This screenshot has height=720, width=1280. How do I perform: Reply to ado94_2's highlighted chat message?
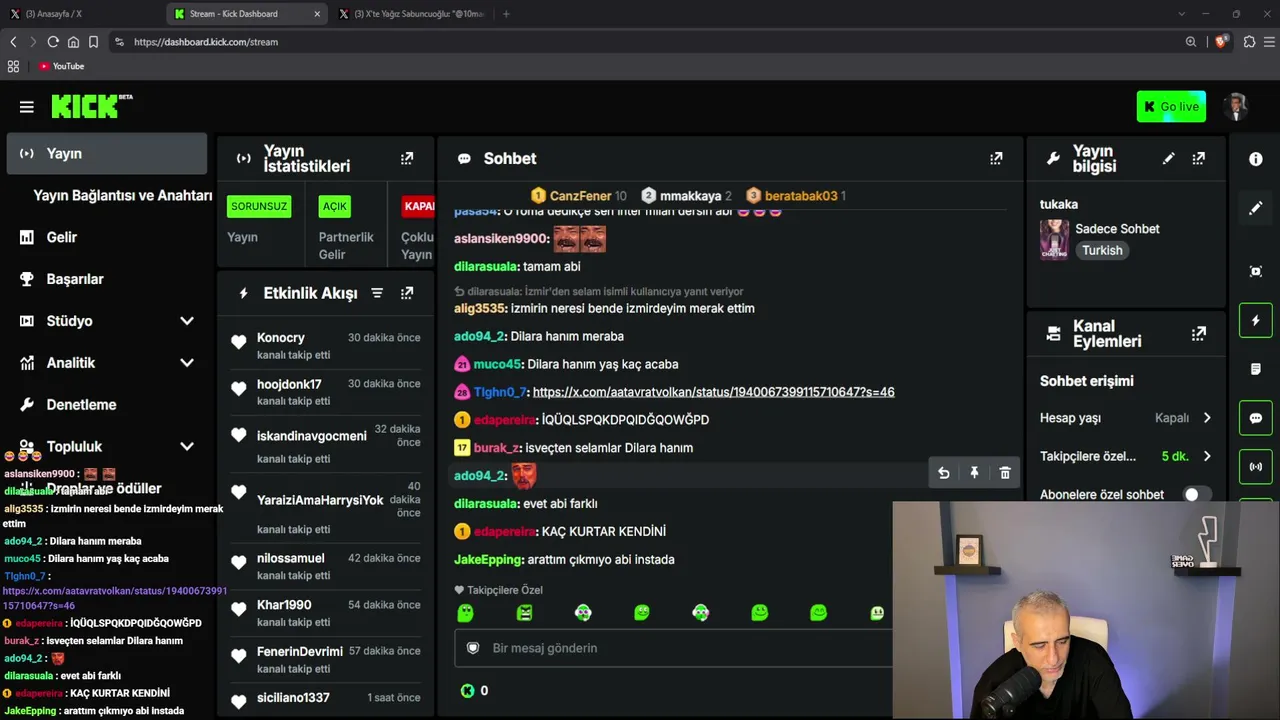pyautogui.click(x=943, y=473)
